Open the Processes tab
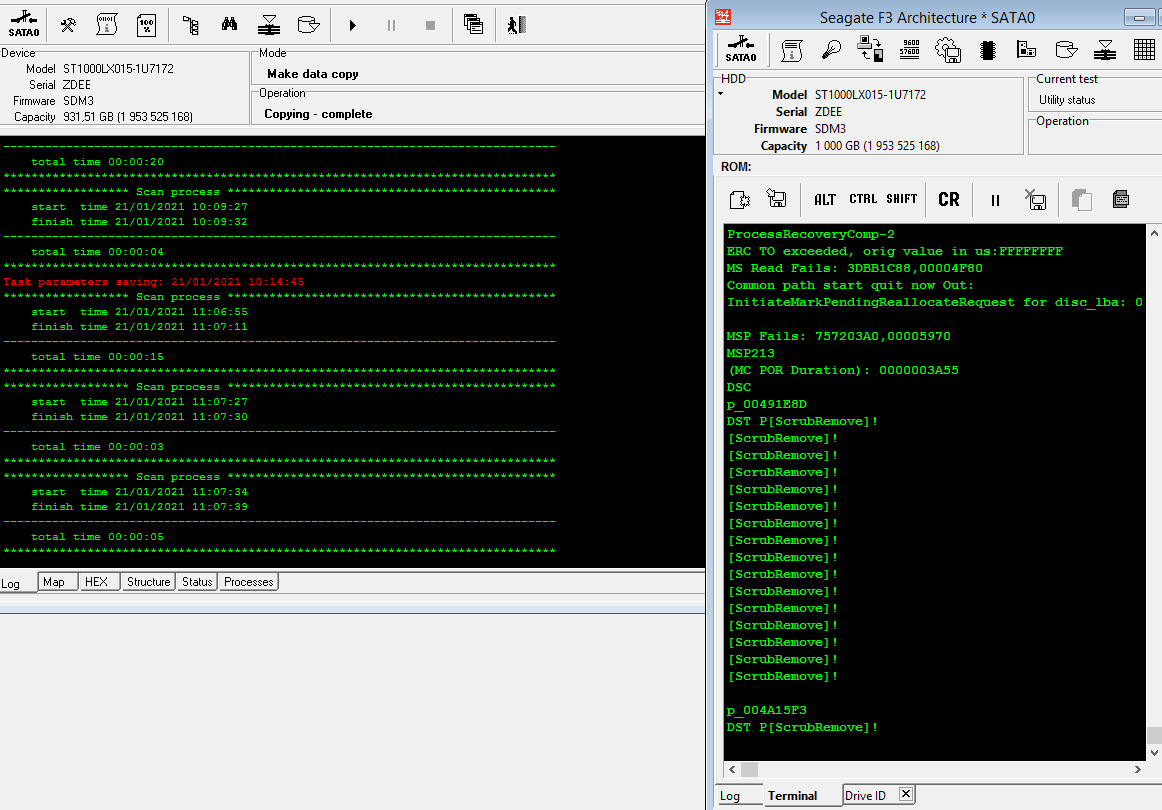This screenshot has height=810, width=1162. pyautogui.click(x=248, y=582)
